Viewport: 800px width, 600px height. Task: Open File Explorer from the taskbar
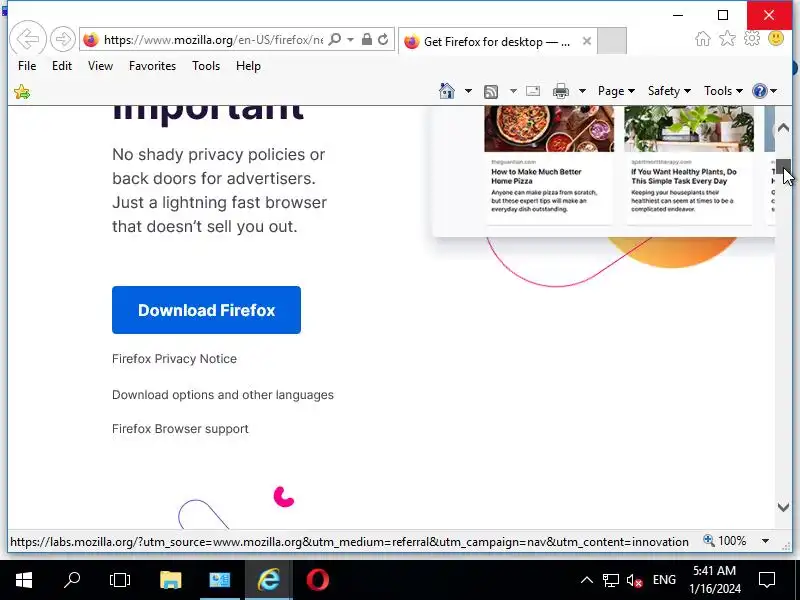tap(170, 580)
